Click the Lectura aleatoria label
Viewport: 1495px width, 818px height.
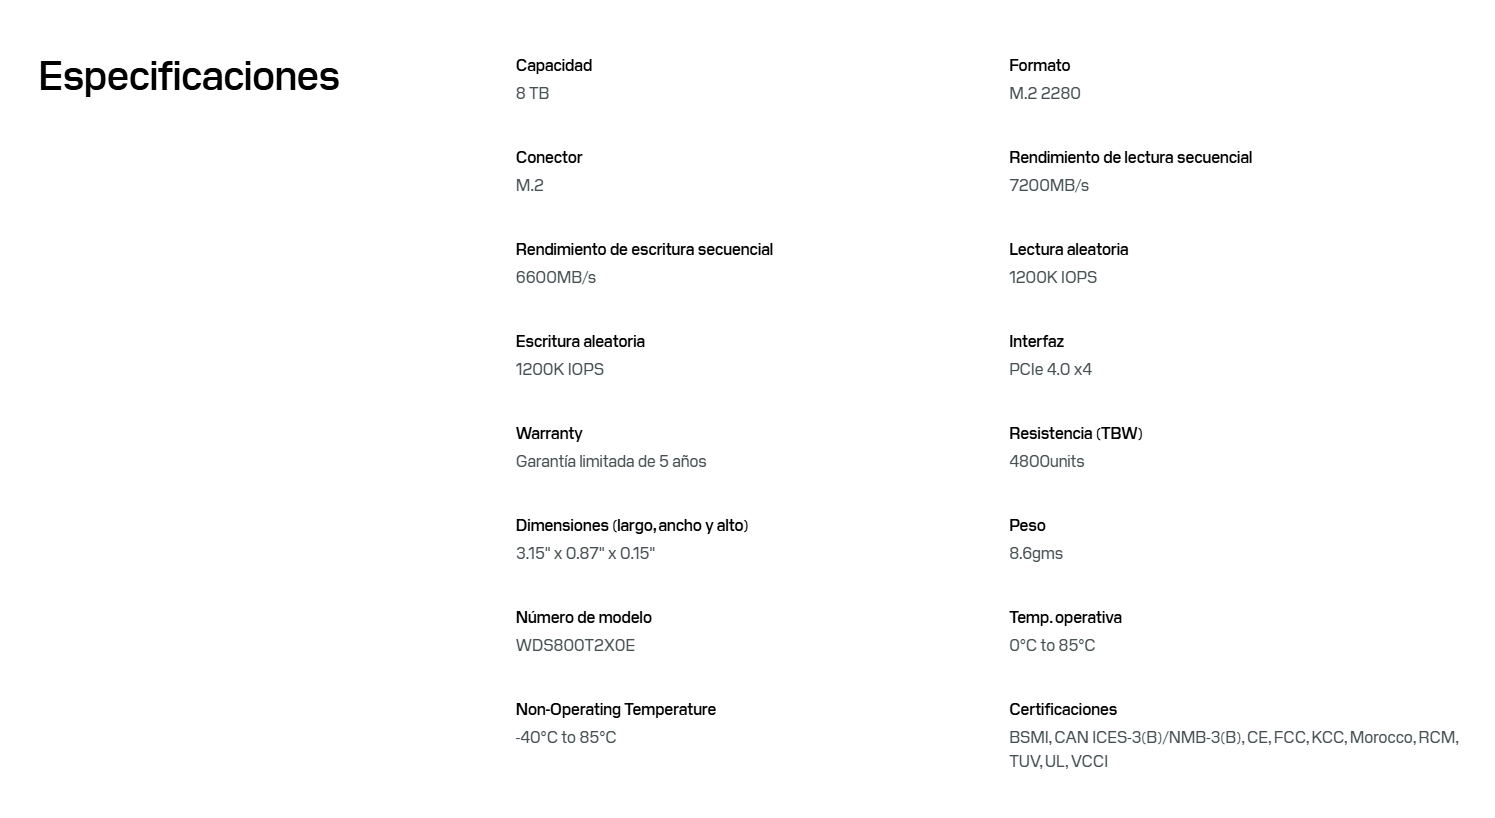click(1068, 249)
